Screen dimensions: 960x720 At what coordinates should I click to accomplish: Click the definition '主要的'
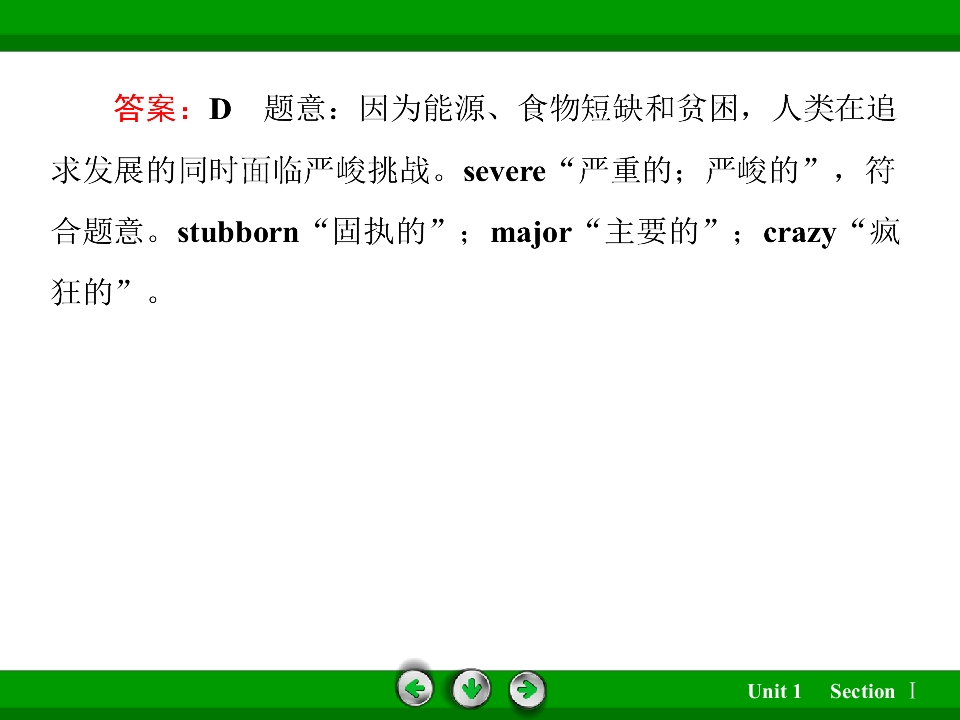tap(652, 231)
